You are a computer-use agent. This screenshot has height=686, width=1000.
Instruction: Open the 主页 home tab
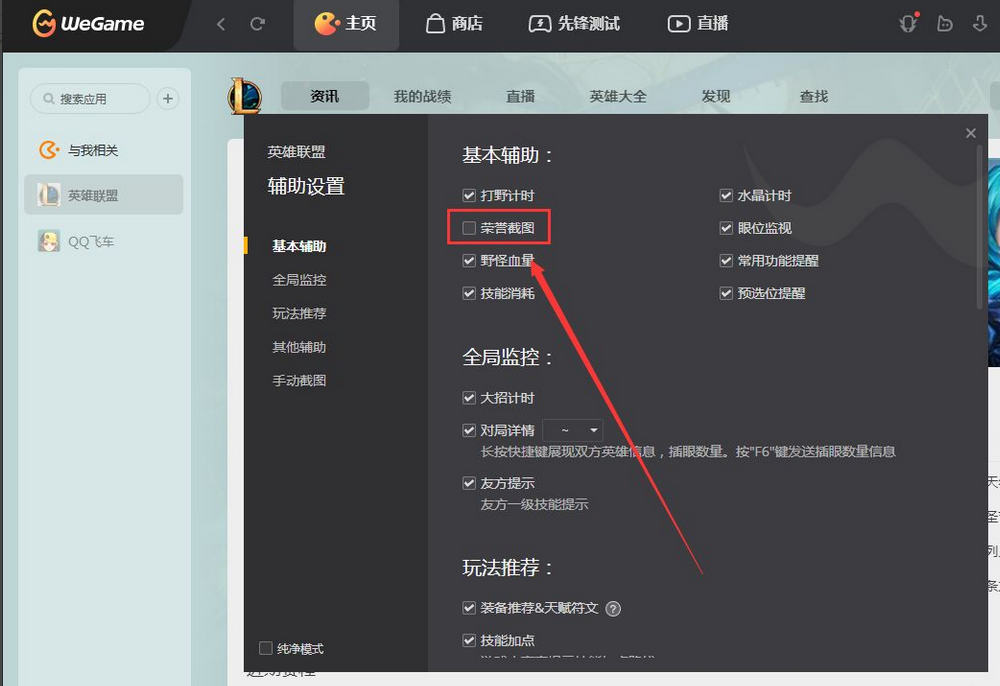(x=346, y=24)
